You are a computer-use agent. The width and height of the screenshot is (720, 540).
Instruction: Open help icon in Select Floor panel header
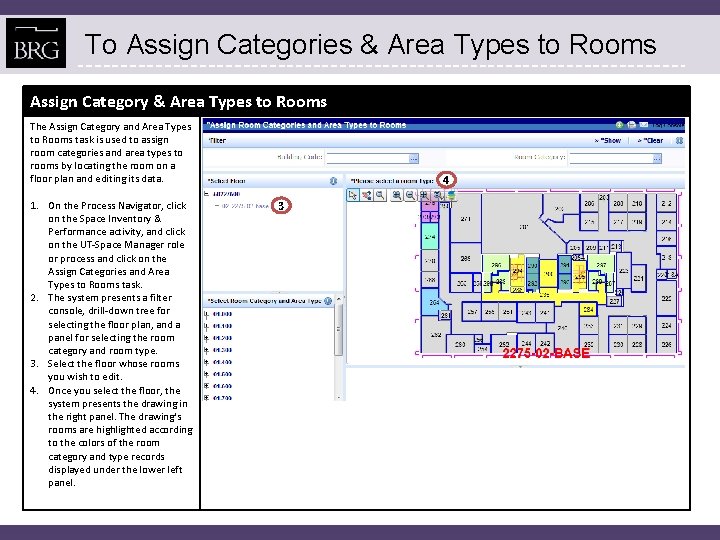pos(333,181)
